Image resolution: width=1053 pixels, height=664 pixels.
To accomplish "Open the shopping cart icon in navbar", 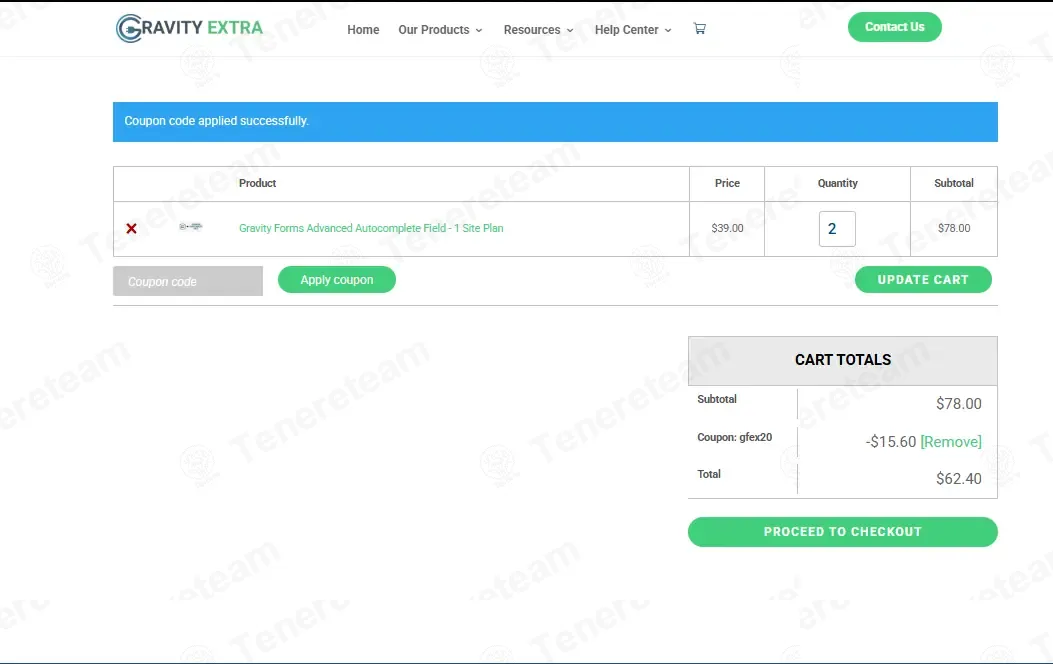I will tap(699, 29).
